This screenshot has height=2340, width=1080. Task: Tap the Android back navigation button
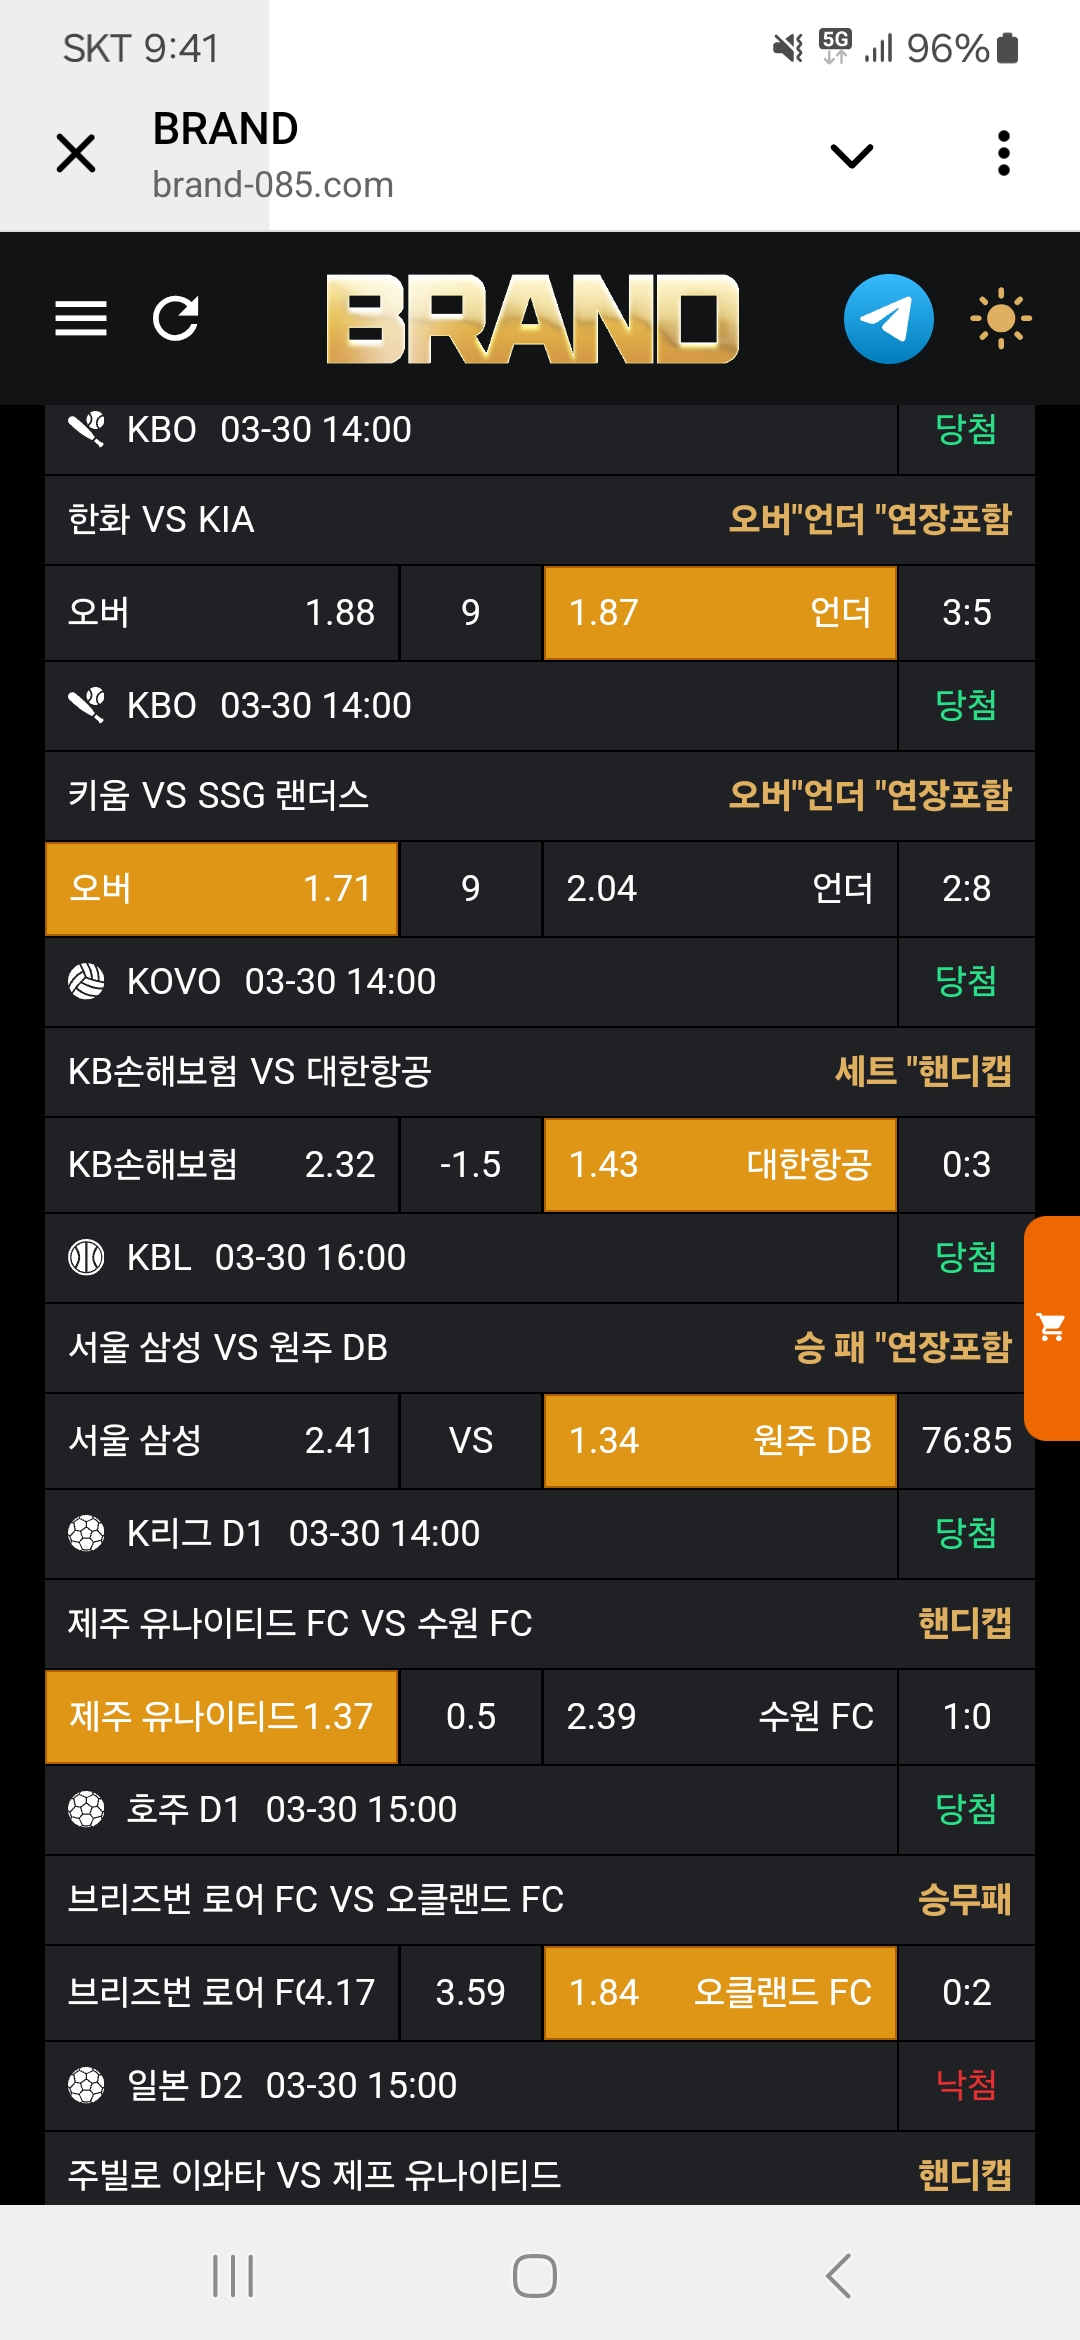tap(838, 2276)
